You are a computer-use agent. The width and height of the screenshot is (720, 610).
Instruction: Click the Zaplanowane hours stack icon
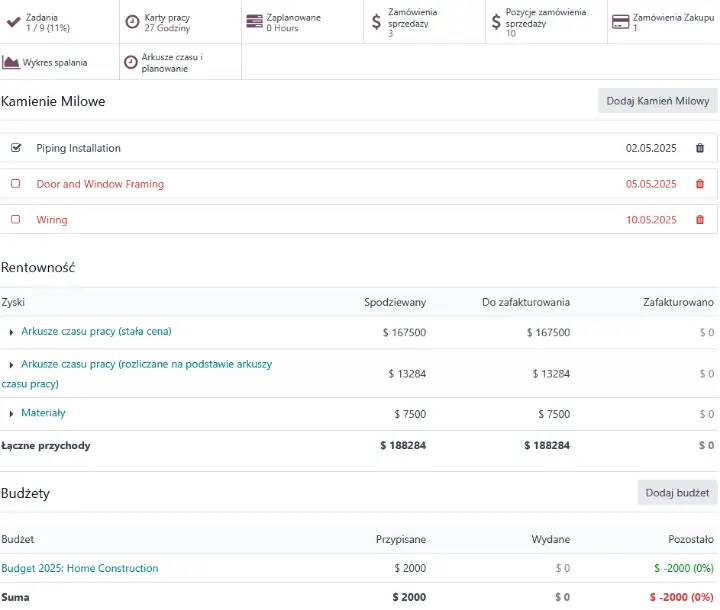[x=254, y=22]
